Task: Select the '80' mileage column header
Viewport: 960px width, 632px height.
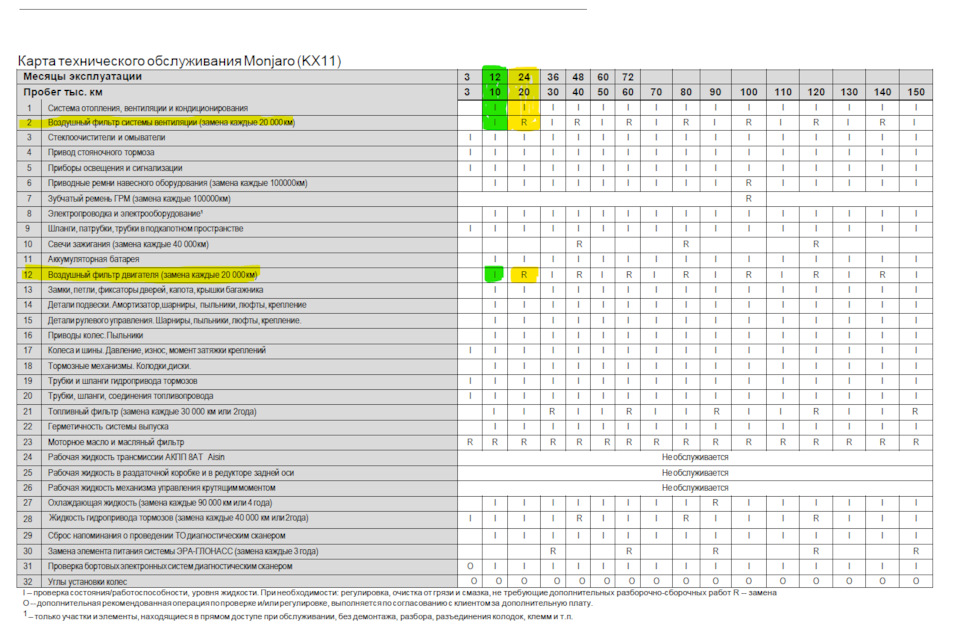Action: coord(686,92)
